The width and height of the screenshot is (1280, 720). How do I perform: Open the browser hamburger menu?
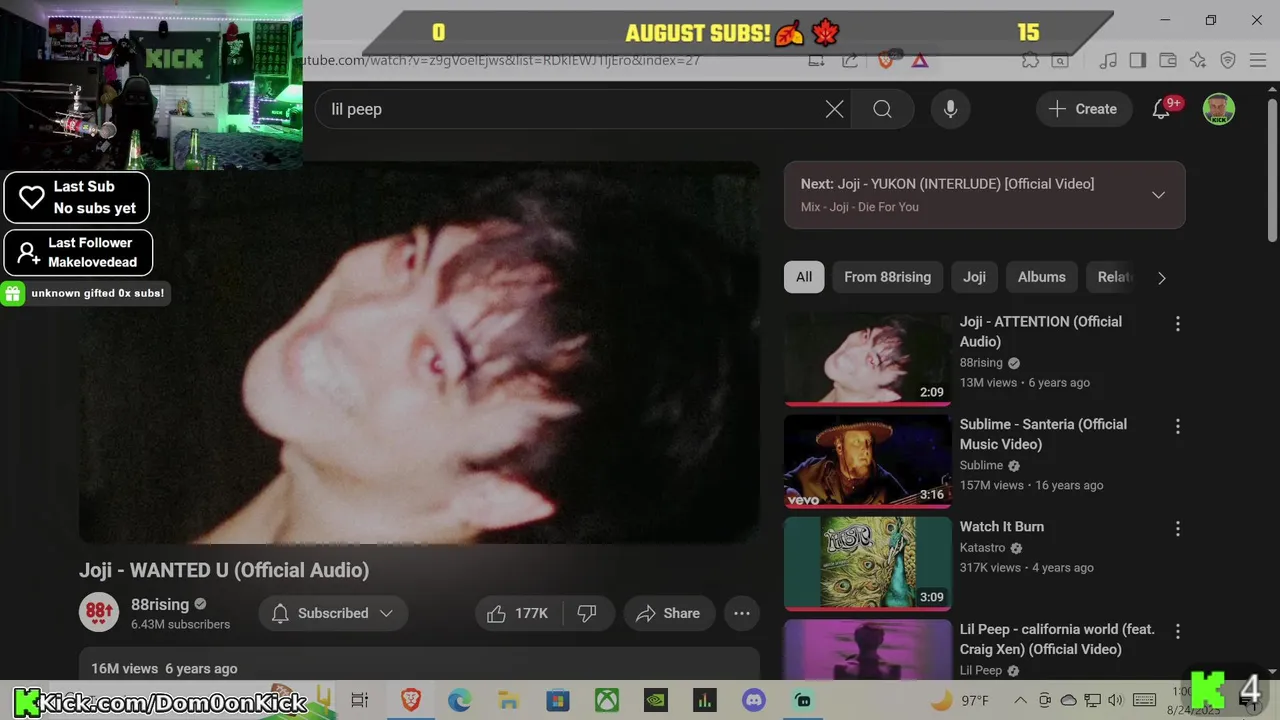pyautogui.click(x=1260, y=60)
